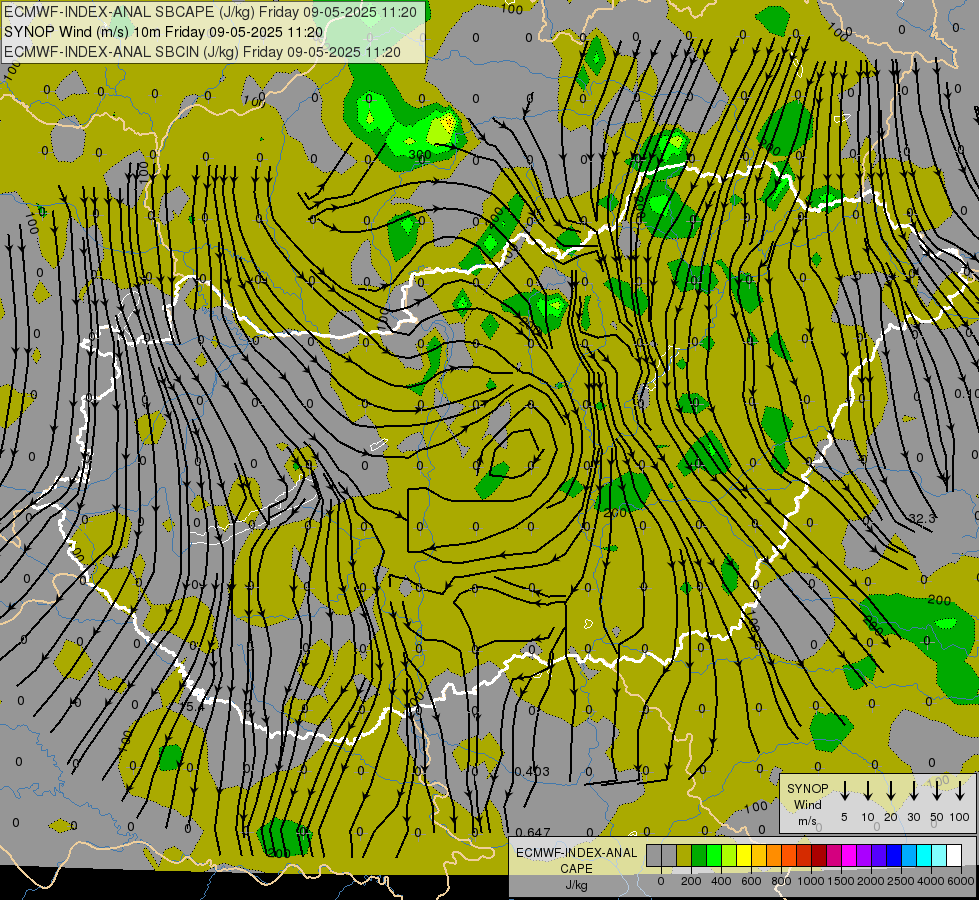Click the '5' speed label in wind legend
979x900 pixels.
click(x=844, y=817)
